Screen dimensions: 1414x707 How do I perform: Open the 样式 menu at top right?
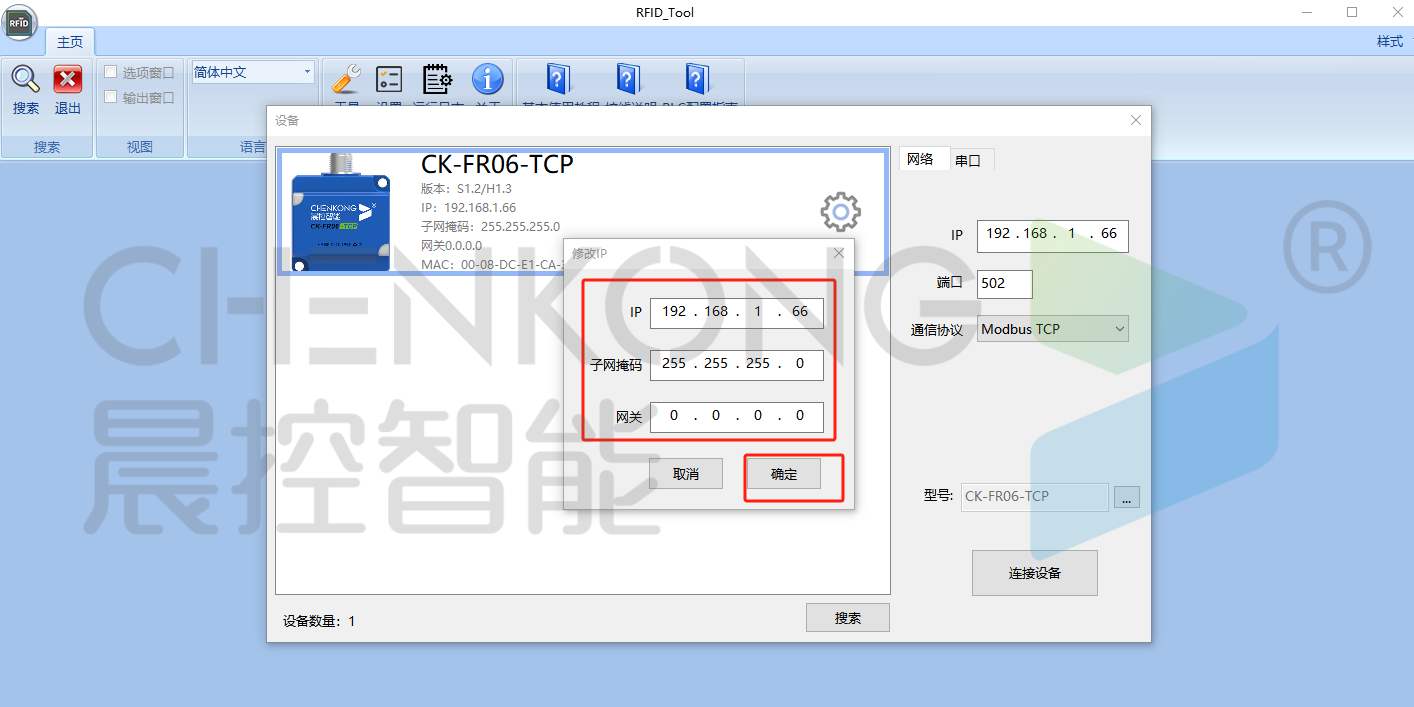click(x=1390, y=41)
